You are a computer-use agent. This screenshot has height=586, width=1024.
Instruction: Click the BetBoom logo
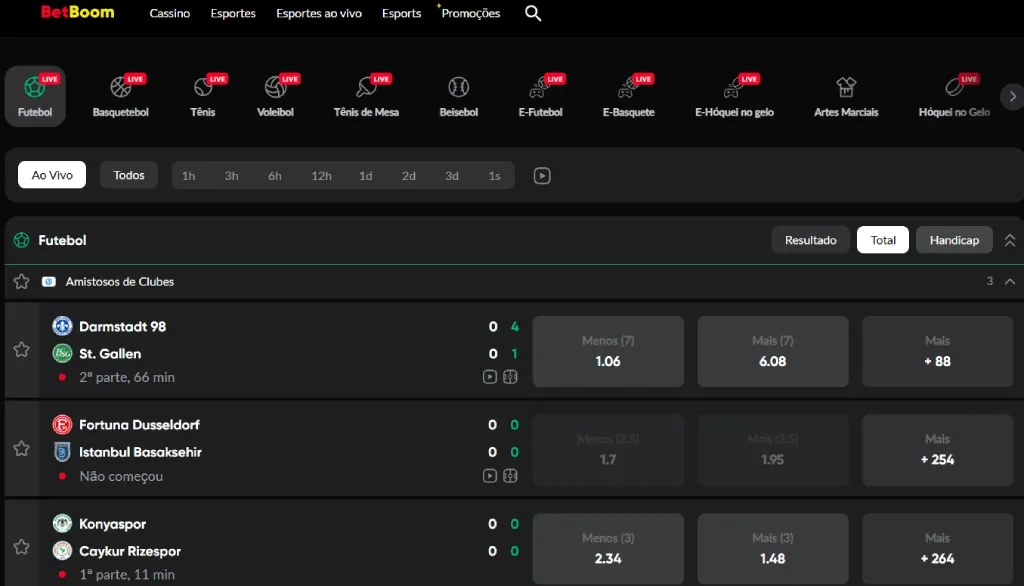(77, 12)
